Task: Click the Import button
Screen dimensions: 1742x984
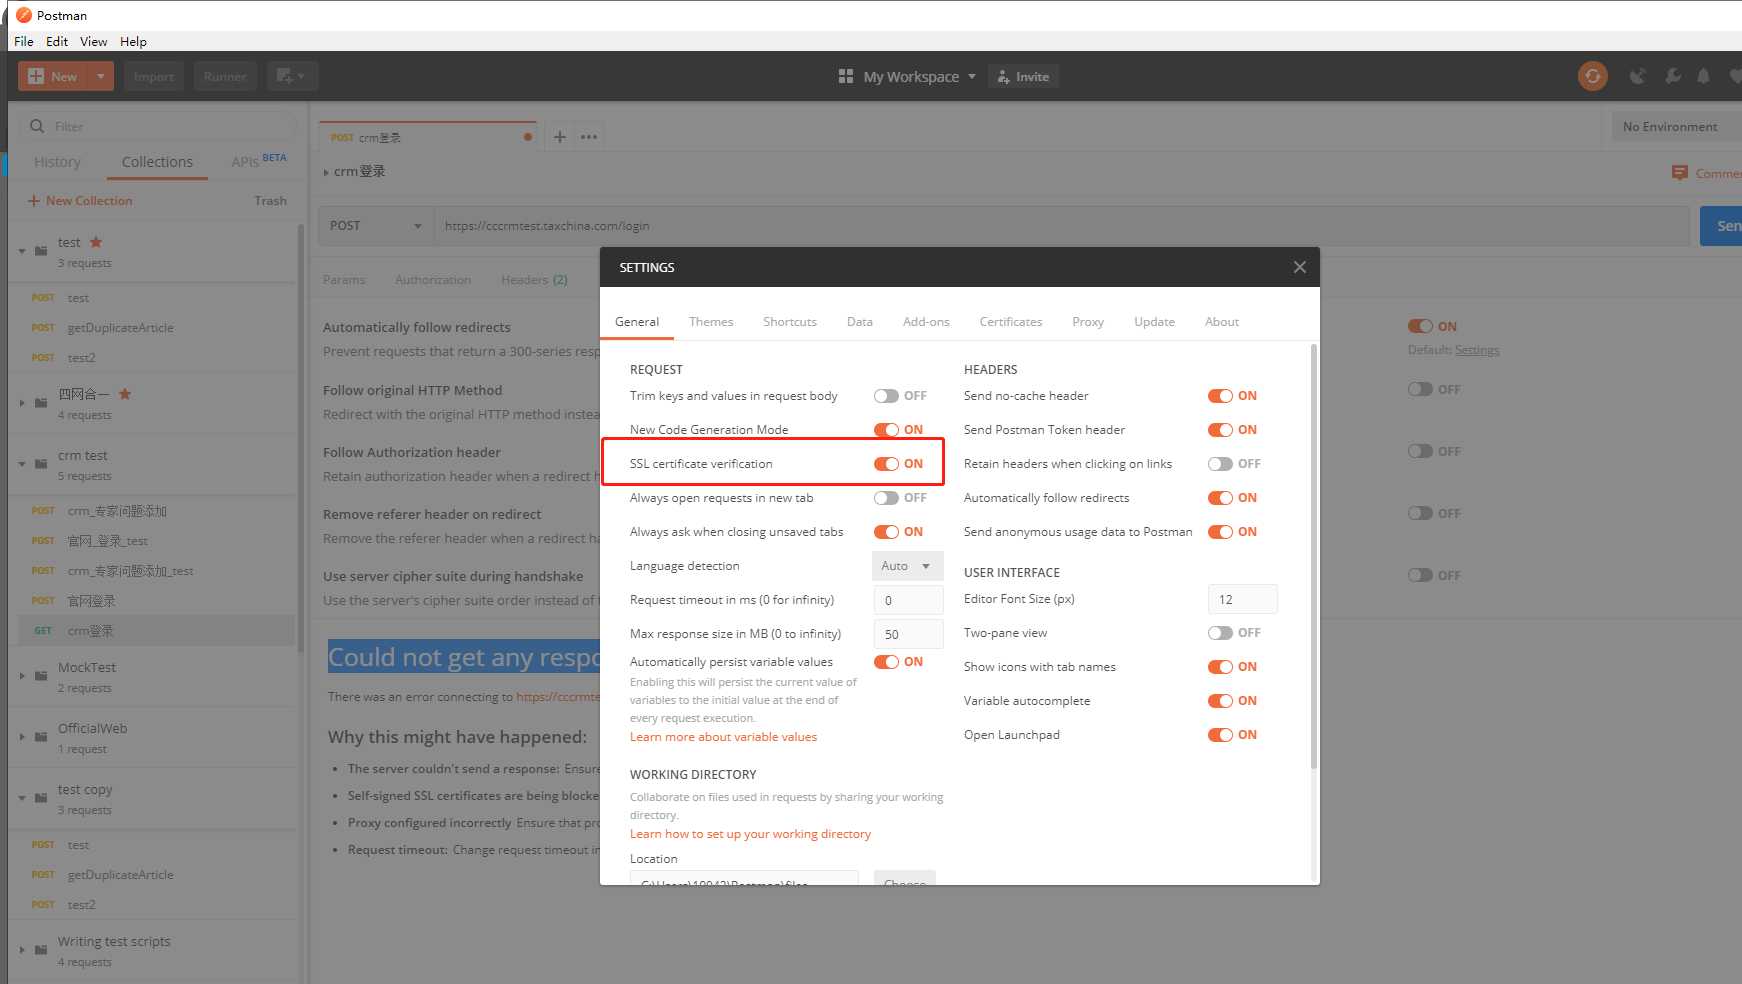Action: click(153, 76)
